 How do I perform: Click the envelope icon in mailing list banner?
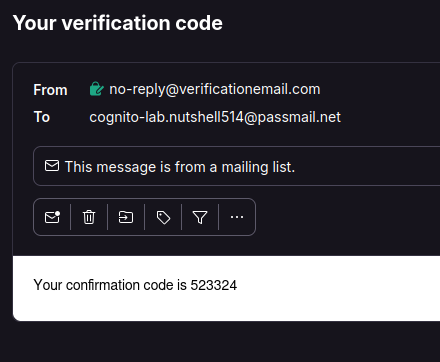52,166
